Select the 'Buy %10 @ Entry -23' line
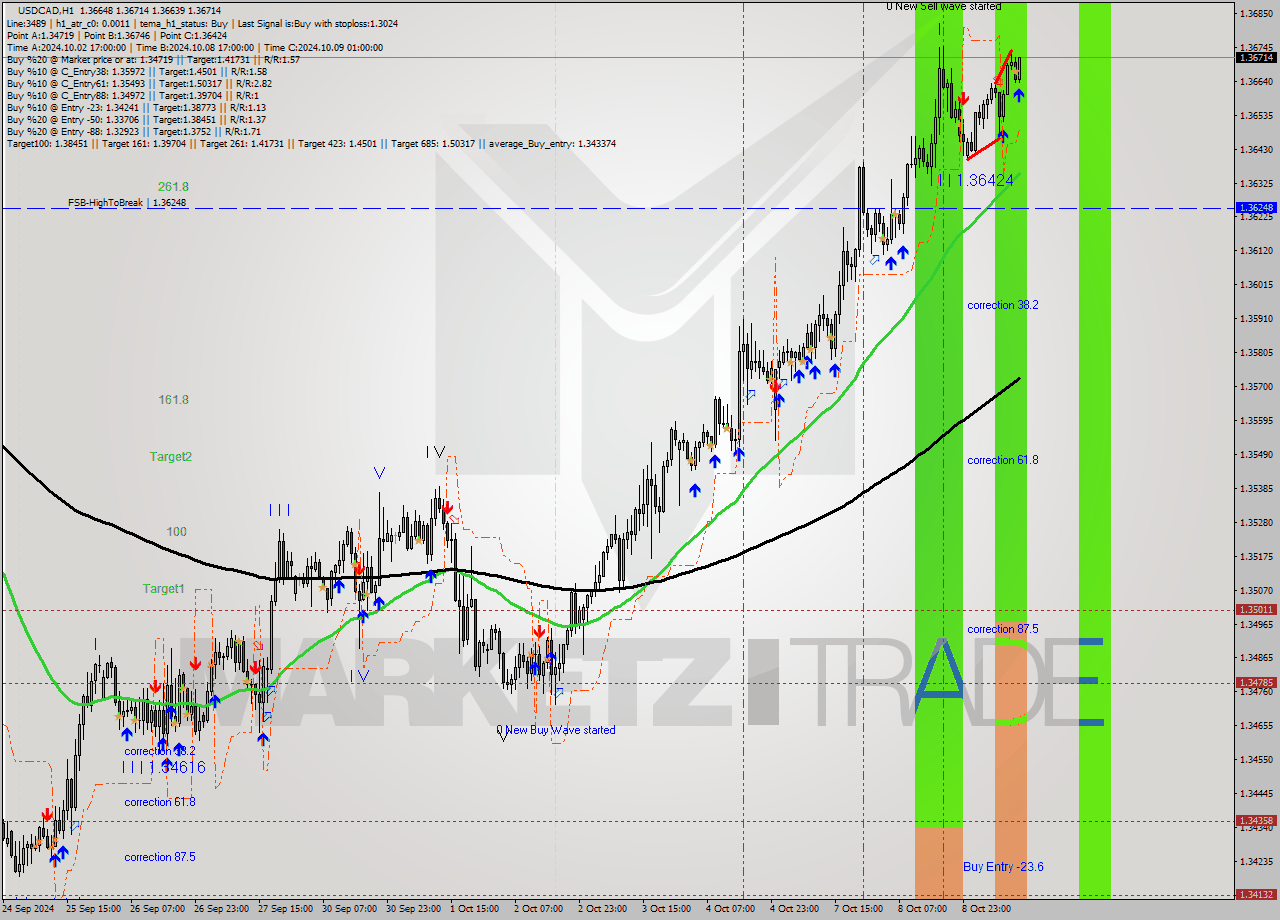 pos(136,107)
